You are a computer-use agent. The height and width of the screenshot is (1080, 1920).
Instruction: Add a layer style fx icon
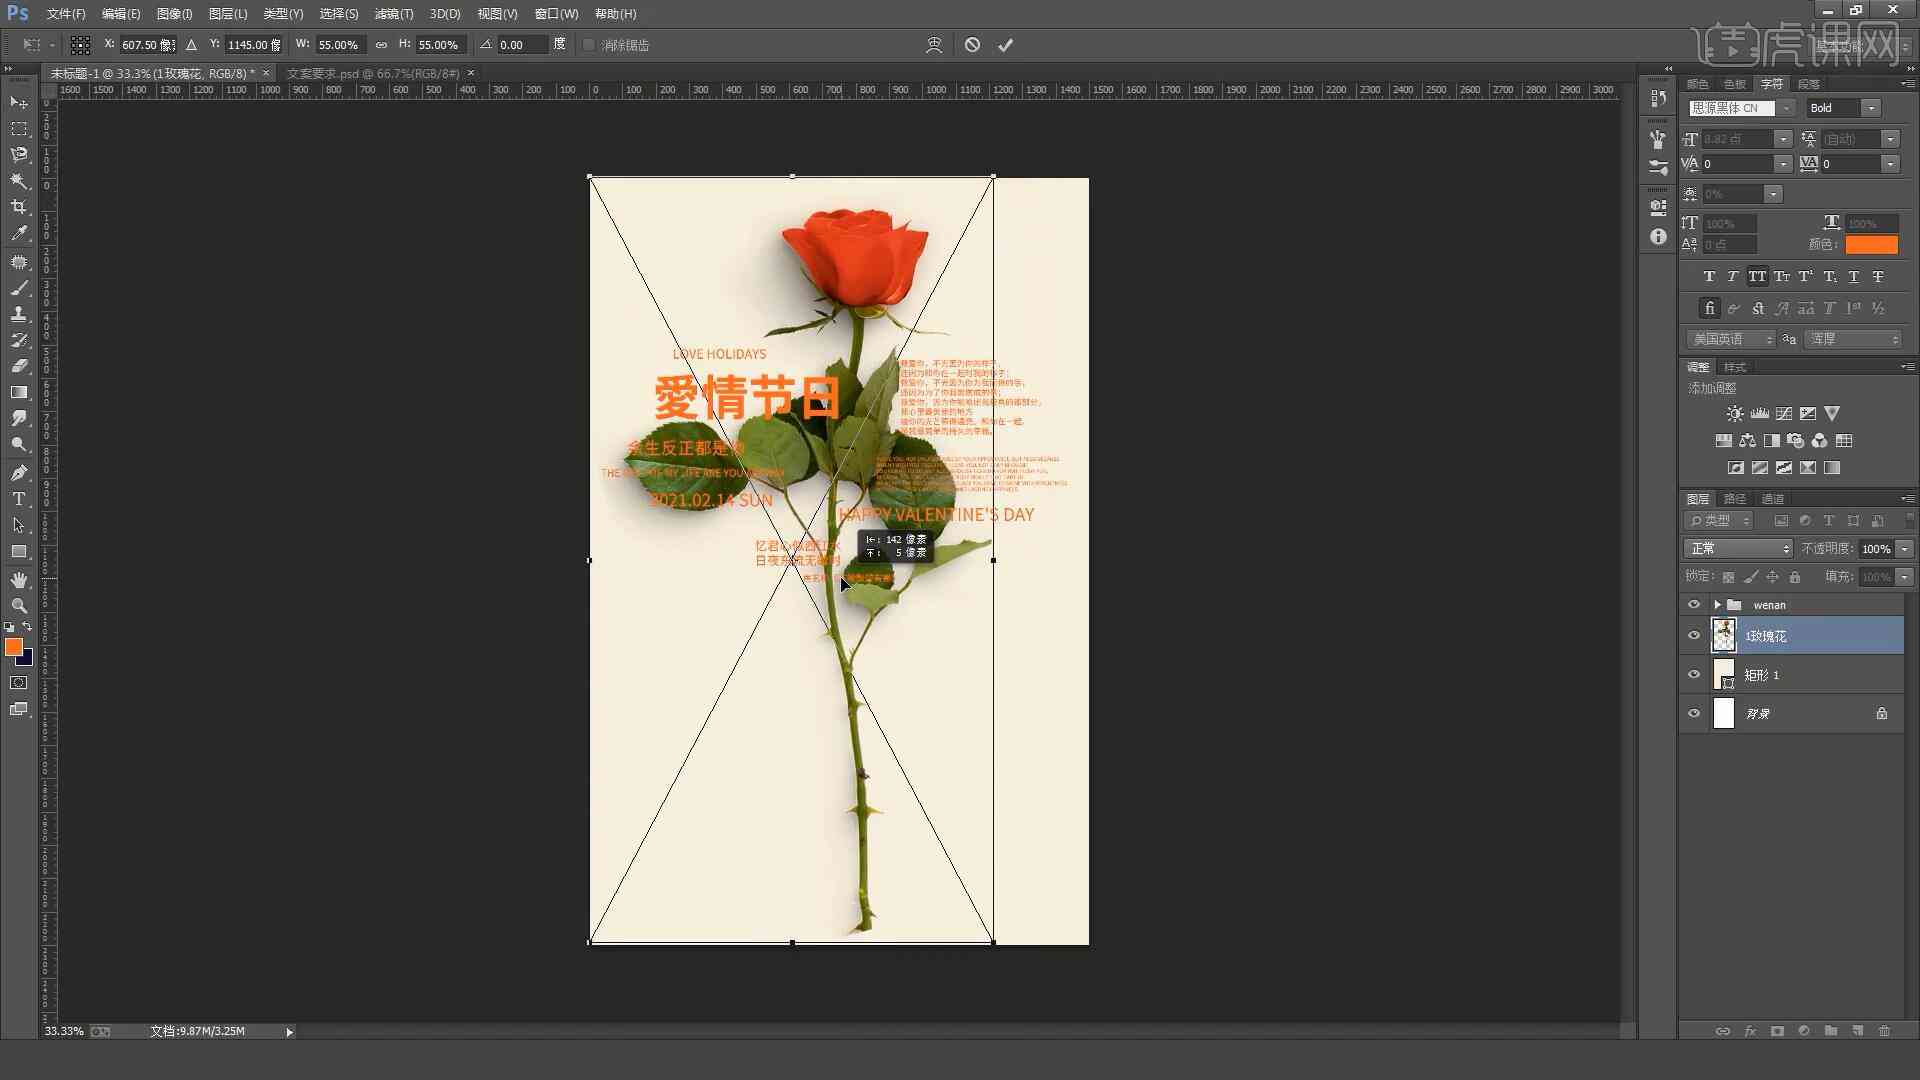(1750, 1031)
